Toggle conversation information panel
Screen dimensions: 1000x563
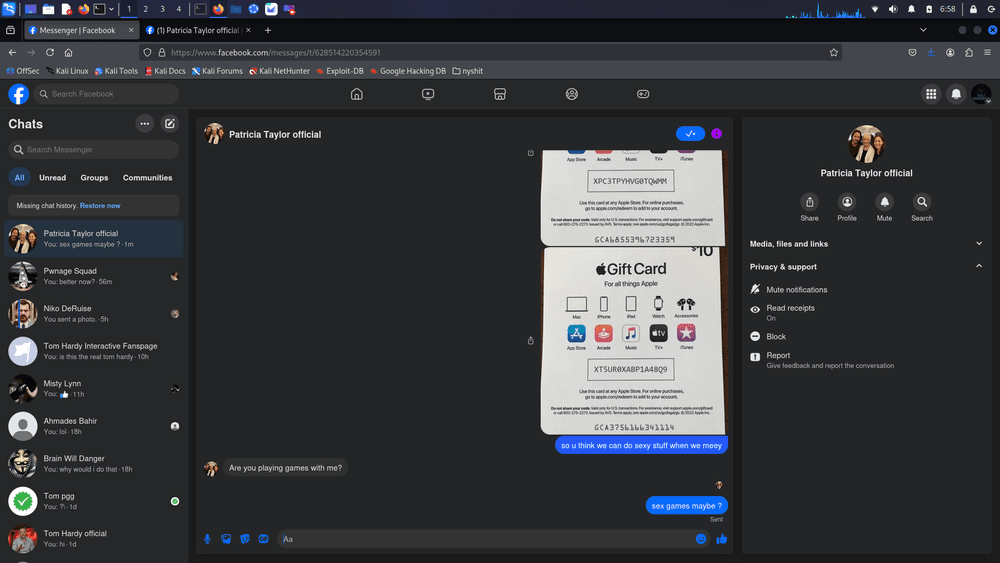click(x=717, y=134)
